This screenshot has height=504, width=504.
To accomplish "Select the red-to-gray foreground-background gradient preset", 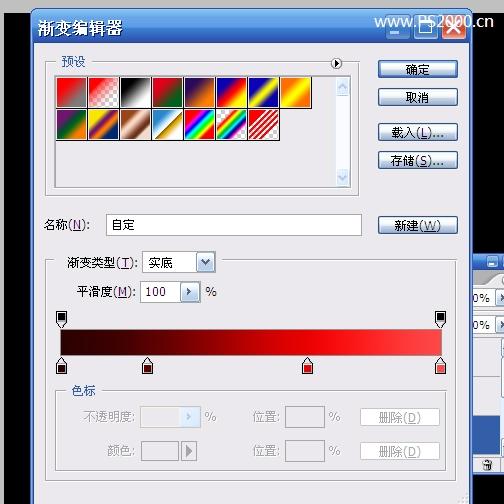I will (x=71, y=92).
